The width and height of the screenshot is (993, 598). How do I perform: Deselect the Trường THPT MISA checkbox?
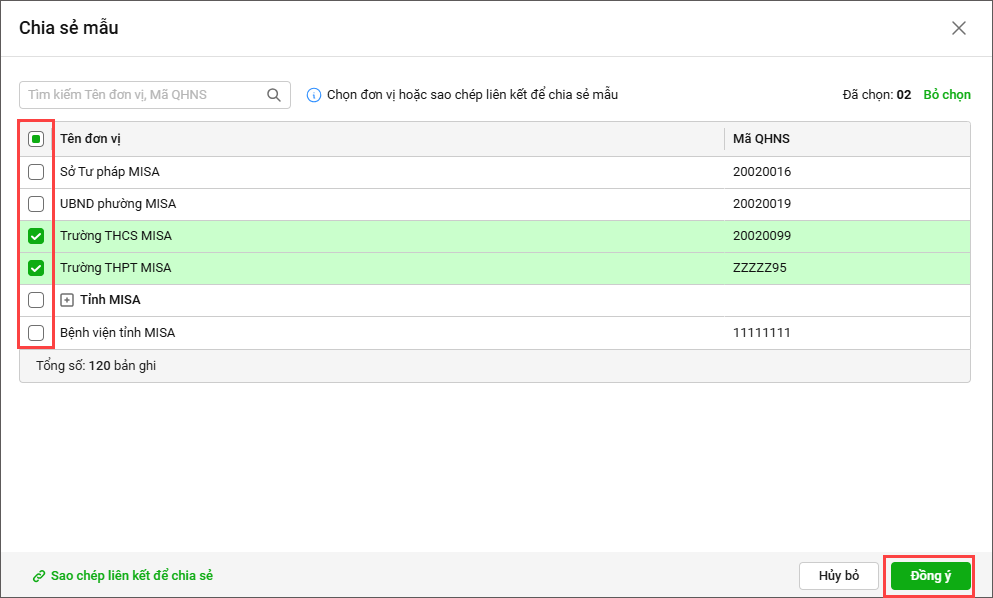(36, 268)
